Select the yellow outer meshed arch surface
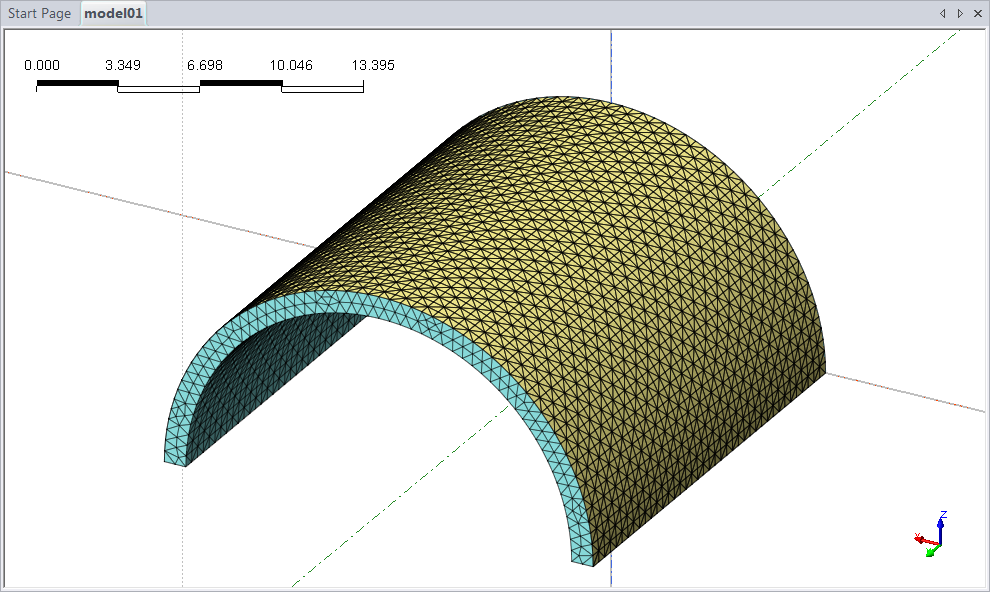 coord(620,250)
